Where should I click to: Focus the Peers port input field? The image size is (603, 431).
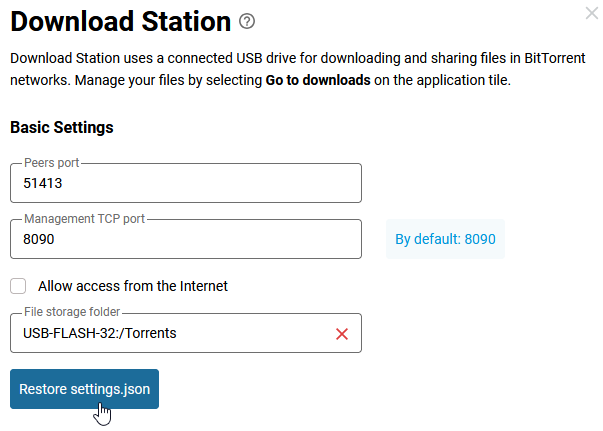pyautogui.click(x=185, y=184)
